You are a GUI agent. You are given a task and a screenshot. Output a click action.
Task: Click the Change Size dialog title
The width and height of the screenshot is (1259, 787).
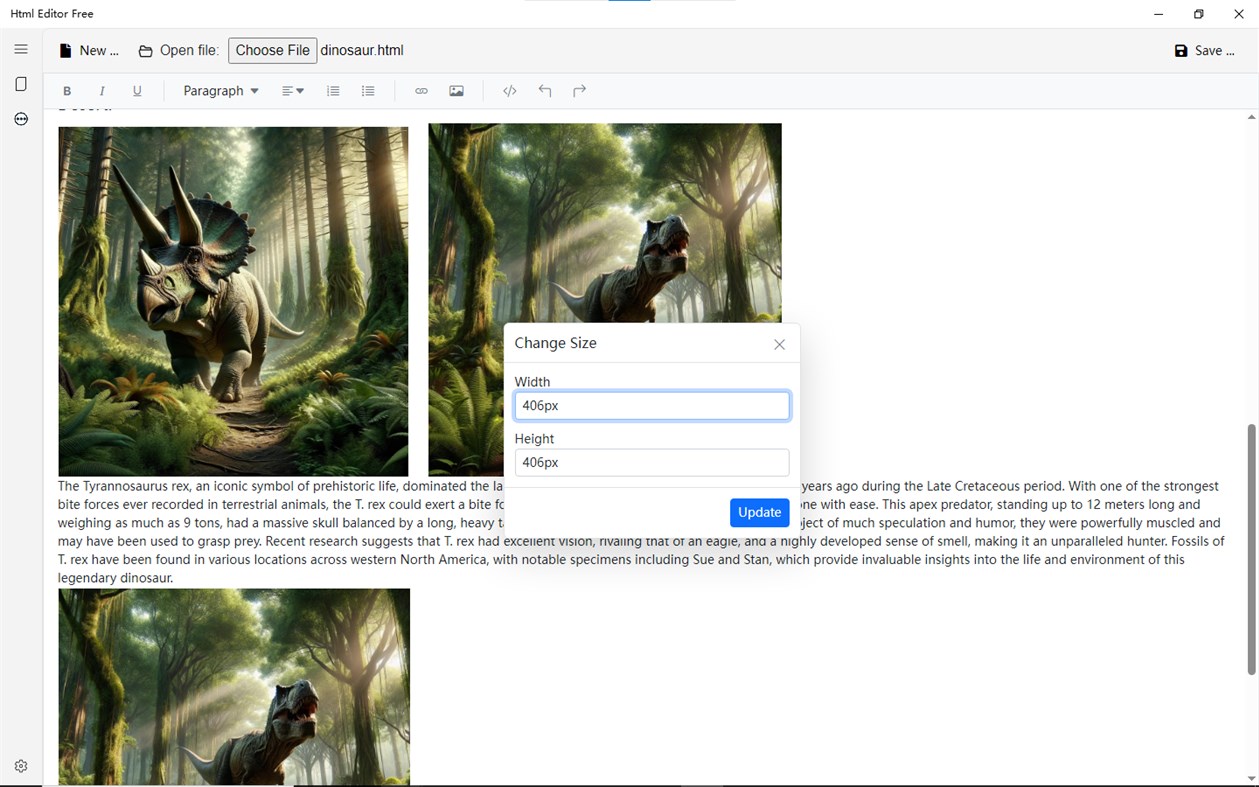(x=555, y=343)
